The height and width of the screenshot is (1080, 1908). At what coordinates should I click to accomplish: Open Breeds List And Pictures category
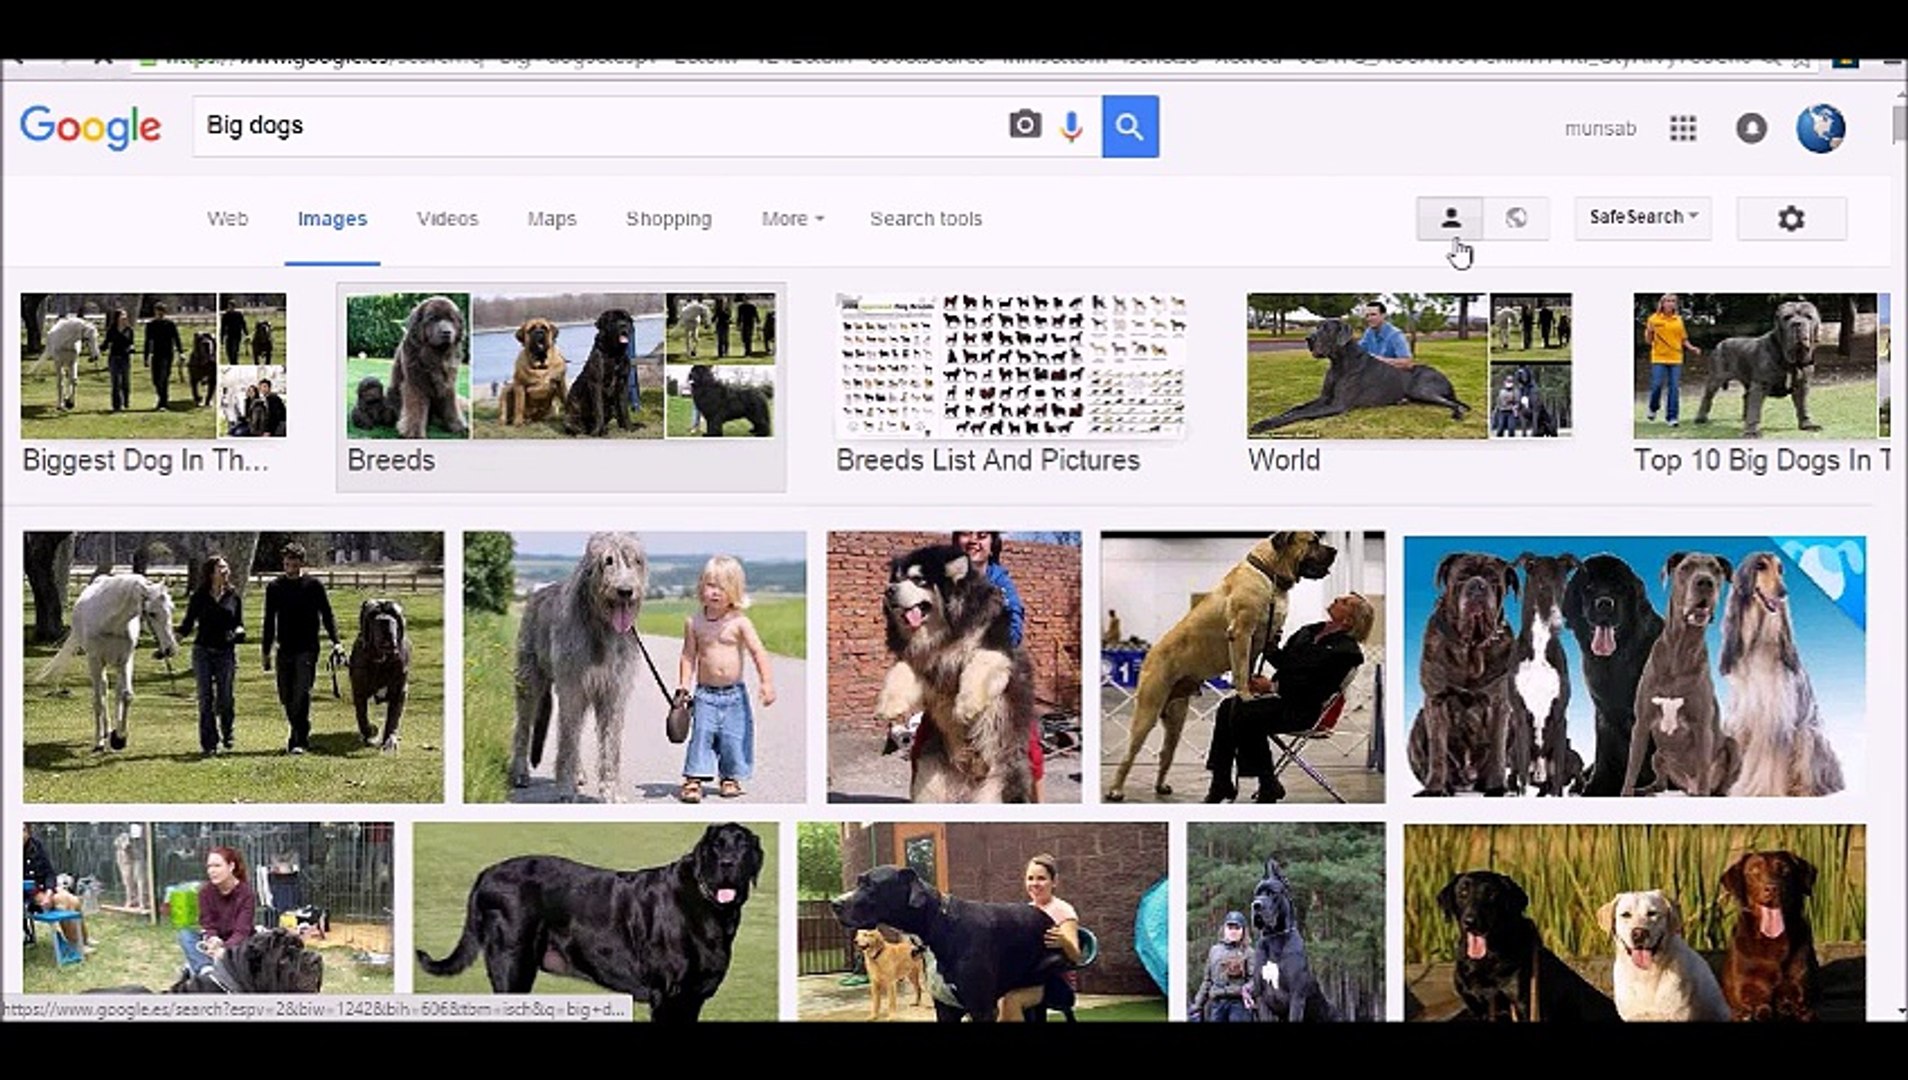[1011, 386]
